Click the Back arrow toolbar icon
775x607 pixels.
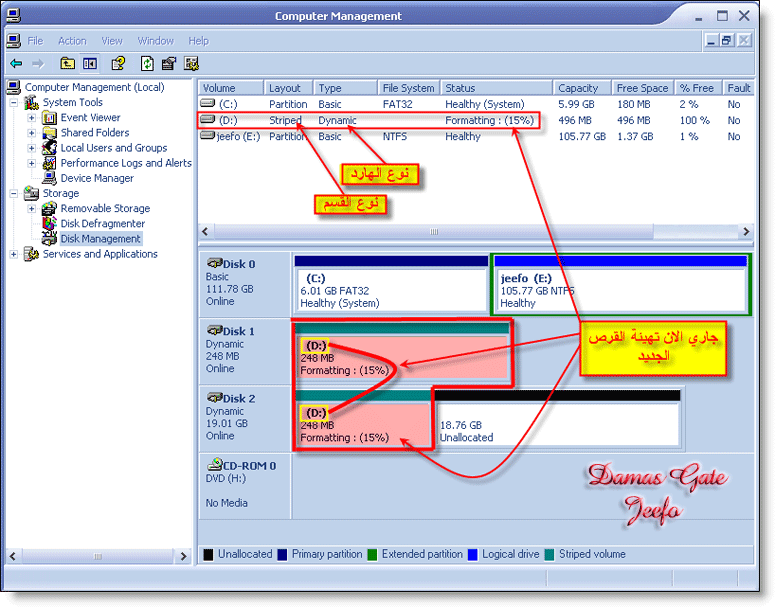tap(16, 64)
